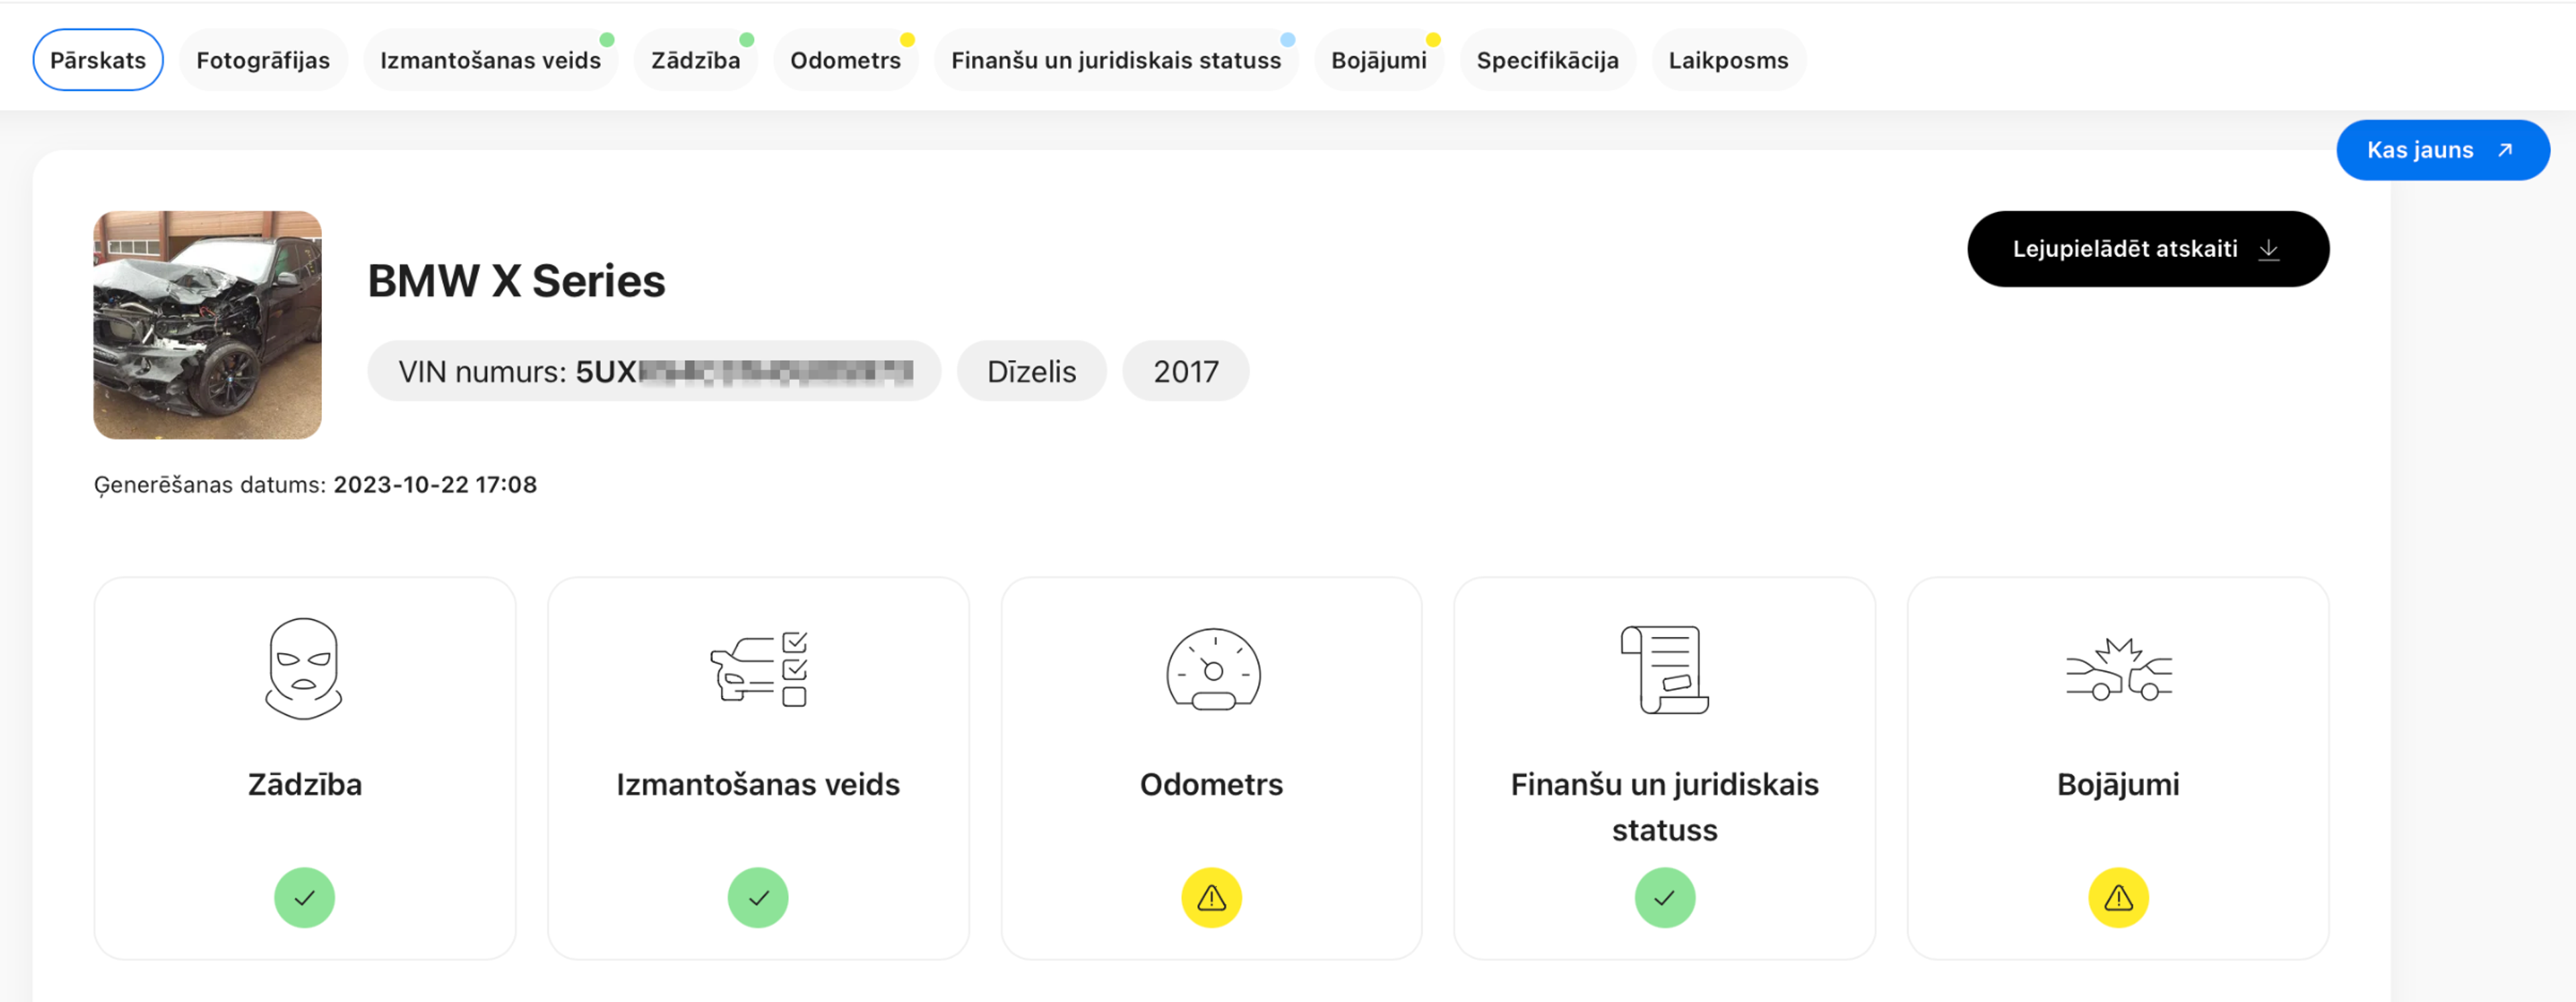The width and height of the screenshot is (2576, 1002).
Task: Open the damaged BMW photo thumbnail
Action: (207, 324)
